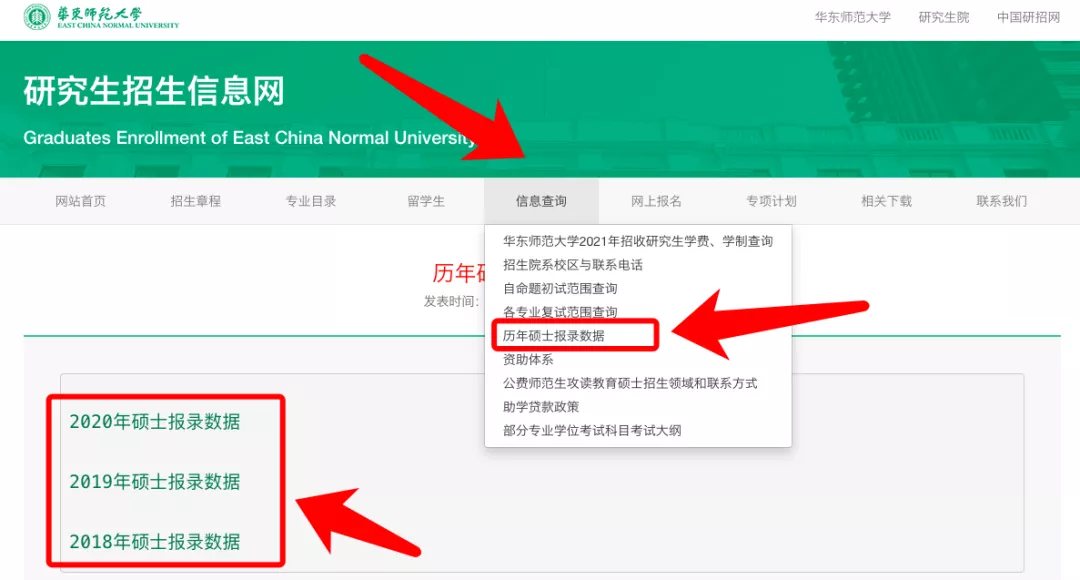Select 网上报名 in the navigation bar

pyautogui.click(x=657, y=200)
